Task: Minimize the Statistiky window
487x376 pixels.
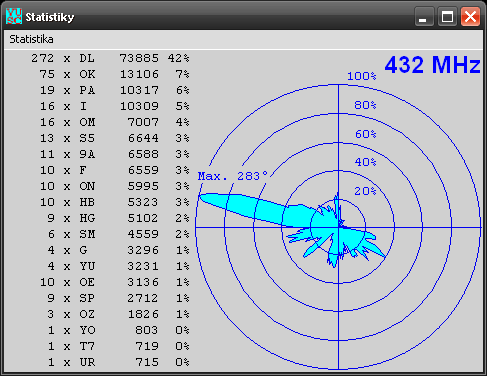Action: pos(424,16)
